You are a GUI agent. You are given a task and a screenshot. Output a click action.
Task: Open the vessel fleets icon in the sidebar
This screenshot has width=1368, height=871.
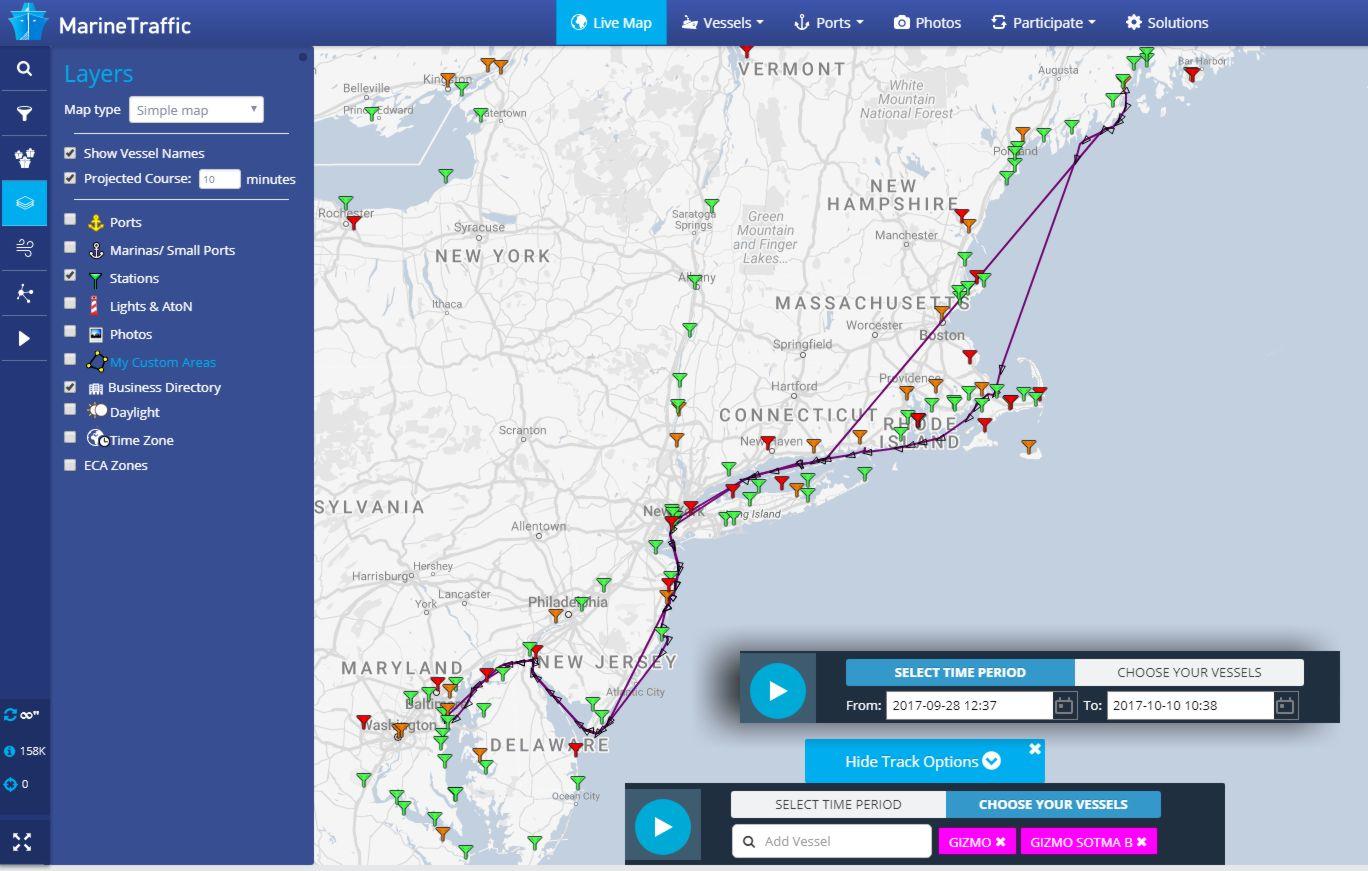[24, 158]
